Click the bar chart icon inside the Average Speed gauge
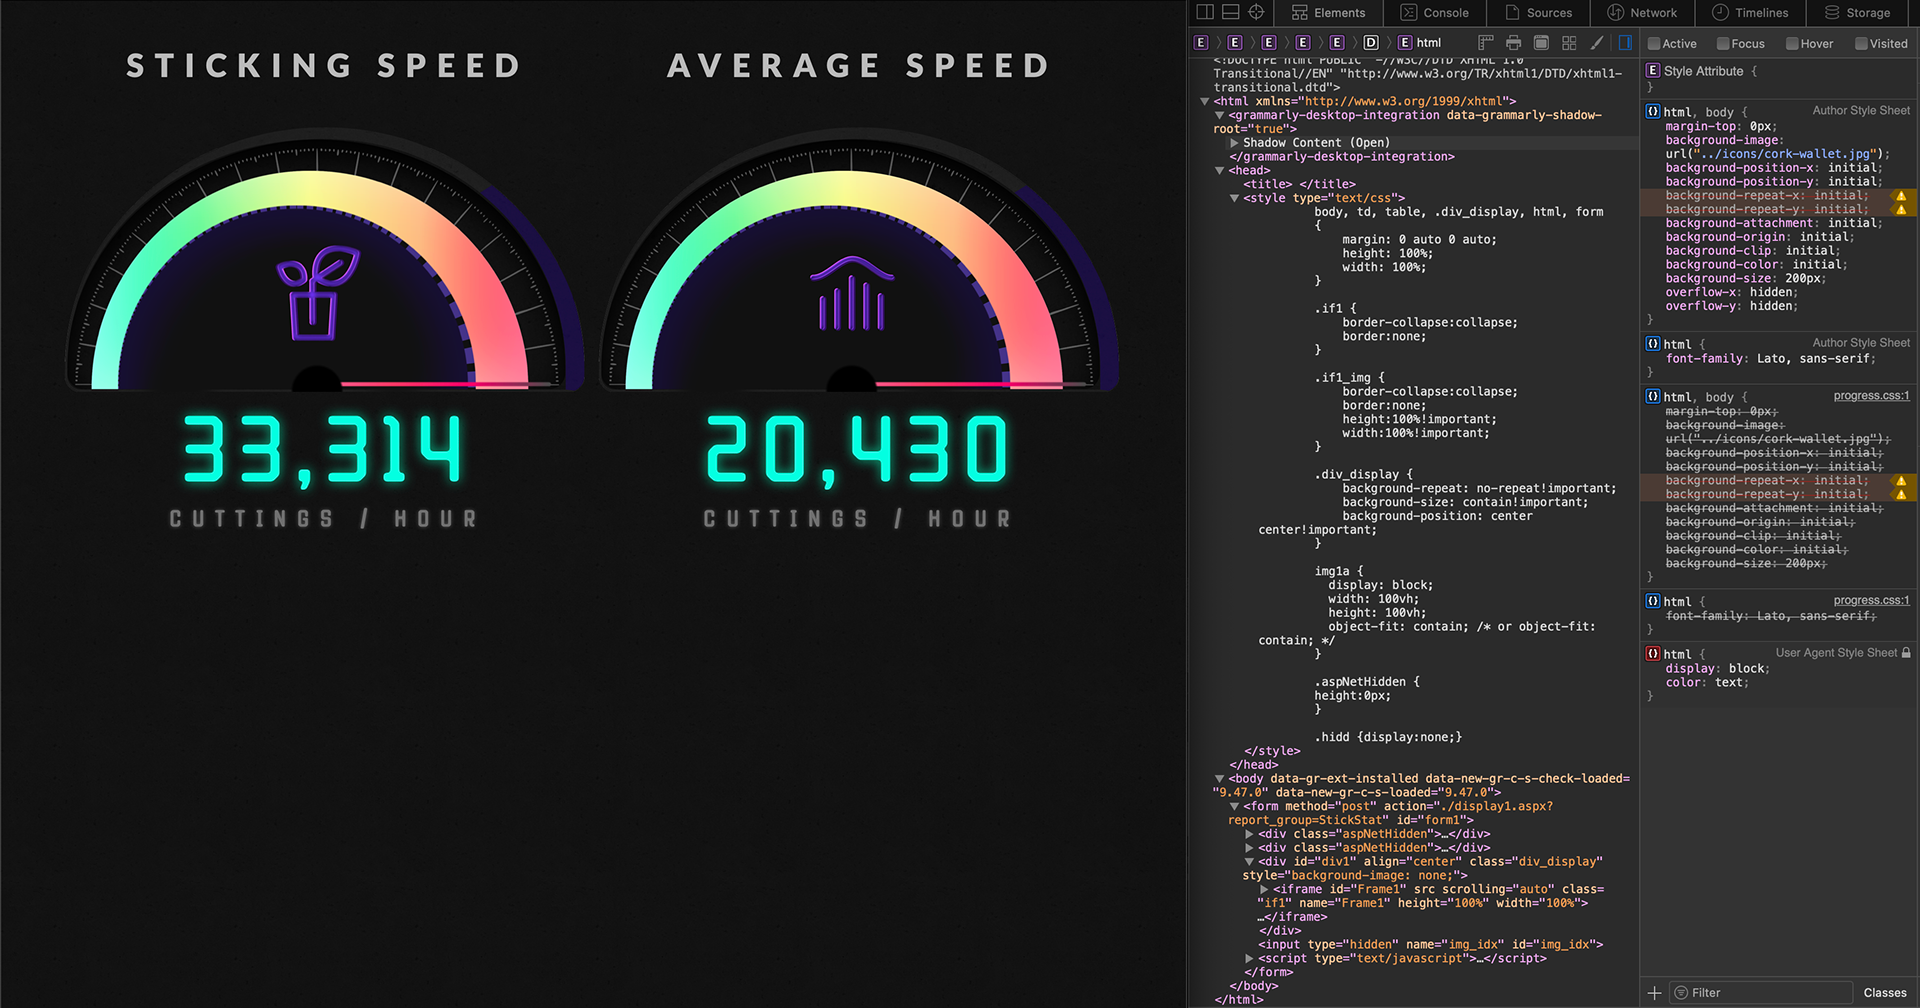 click(852, 293)
